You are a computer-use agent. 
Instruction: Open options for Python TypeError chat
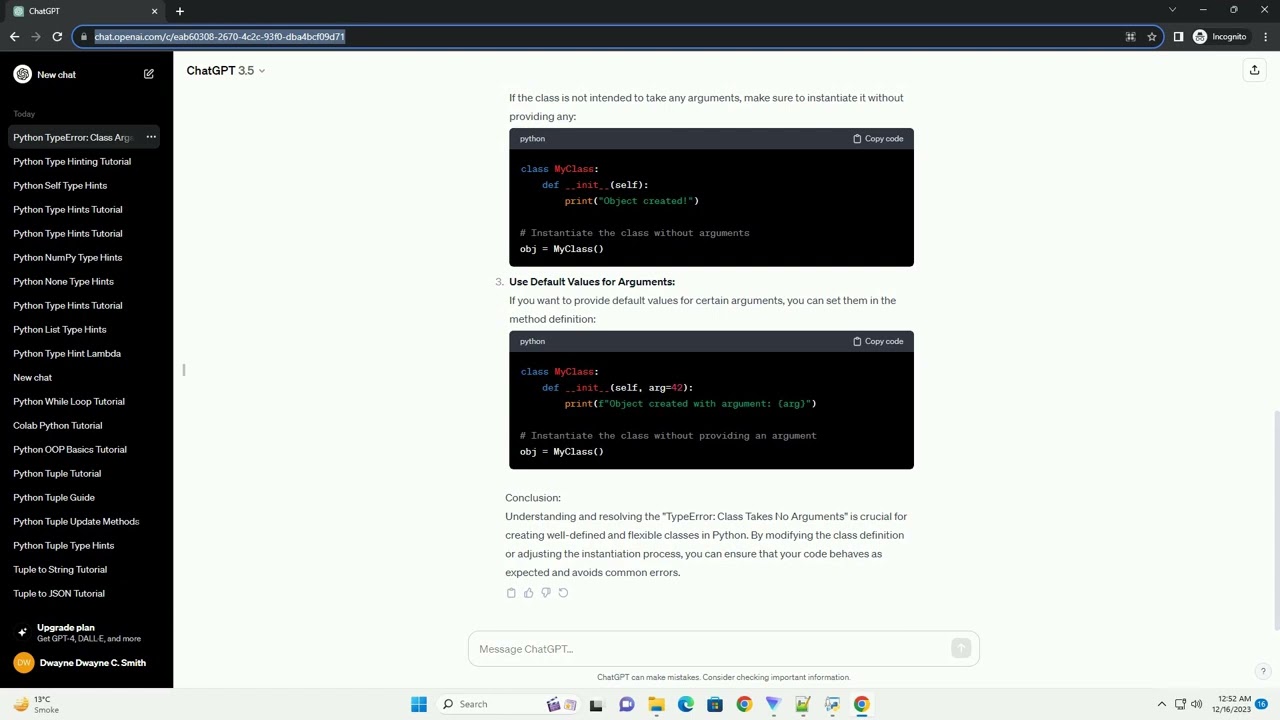(x=151, y=137)
